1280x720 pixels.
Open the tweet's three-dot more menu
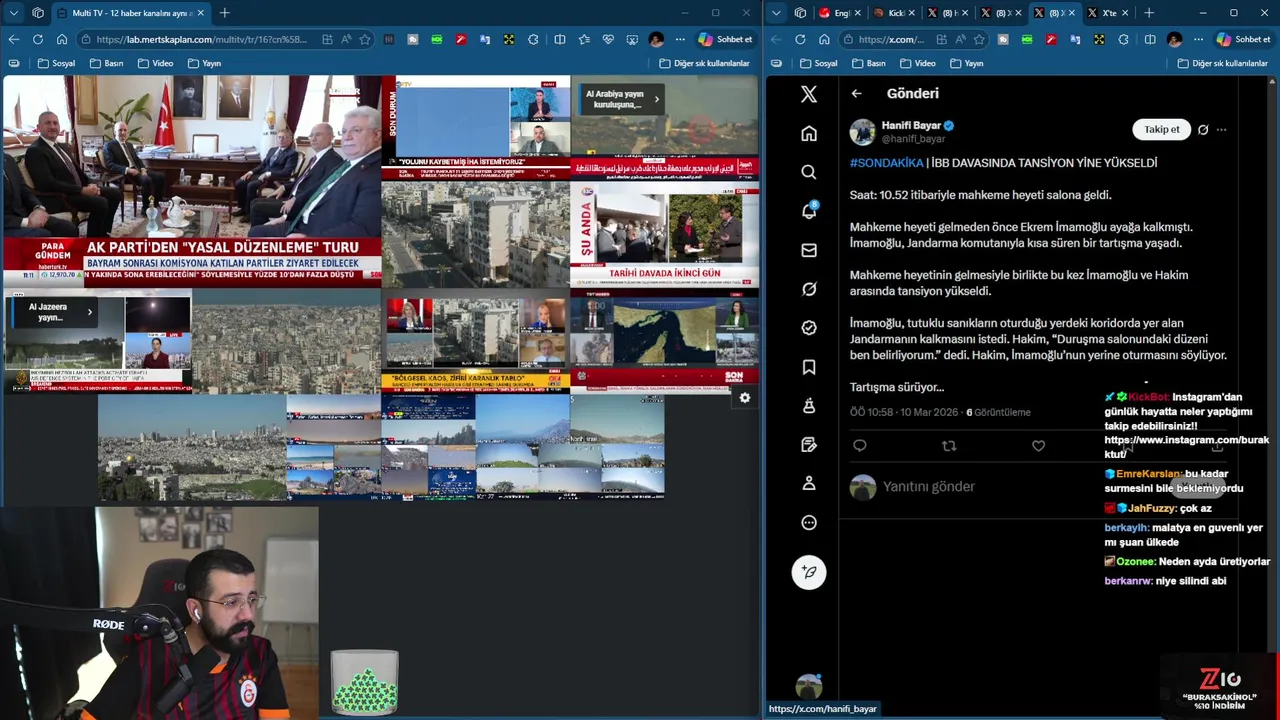(x=1221, y=129)
